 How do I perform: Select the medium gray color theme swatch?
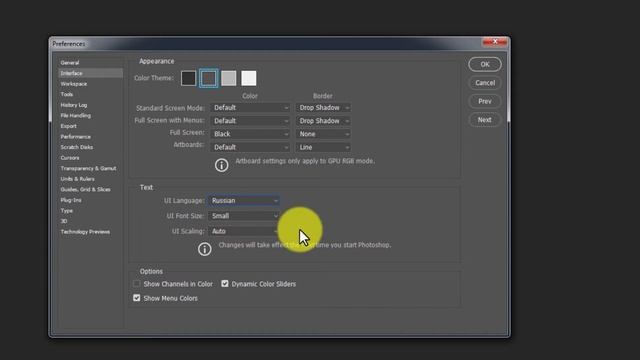coord(229,78)
